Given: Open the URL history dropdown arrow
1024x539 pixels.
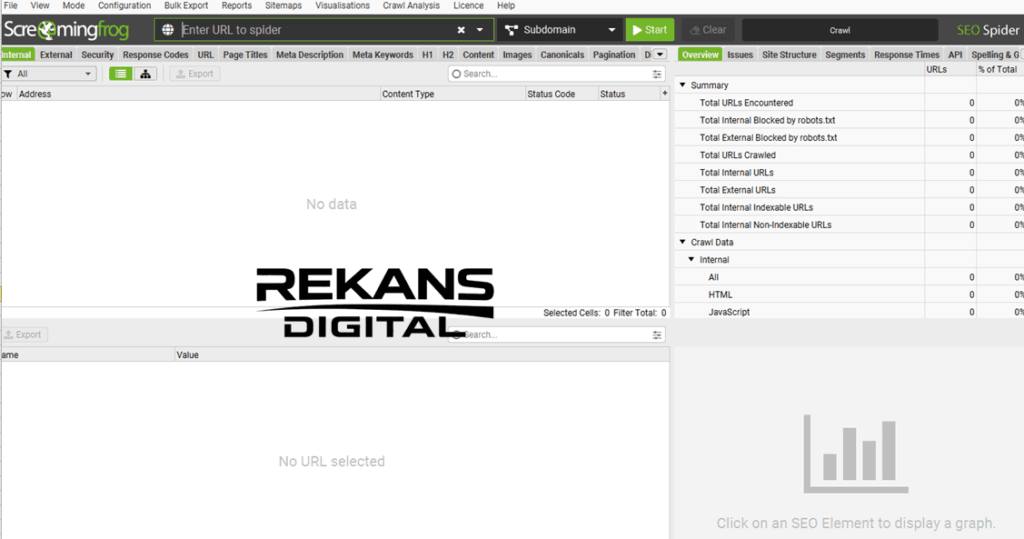Looking at the screenshot, I should click(x=480, y=30).
